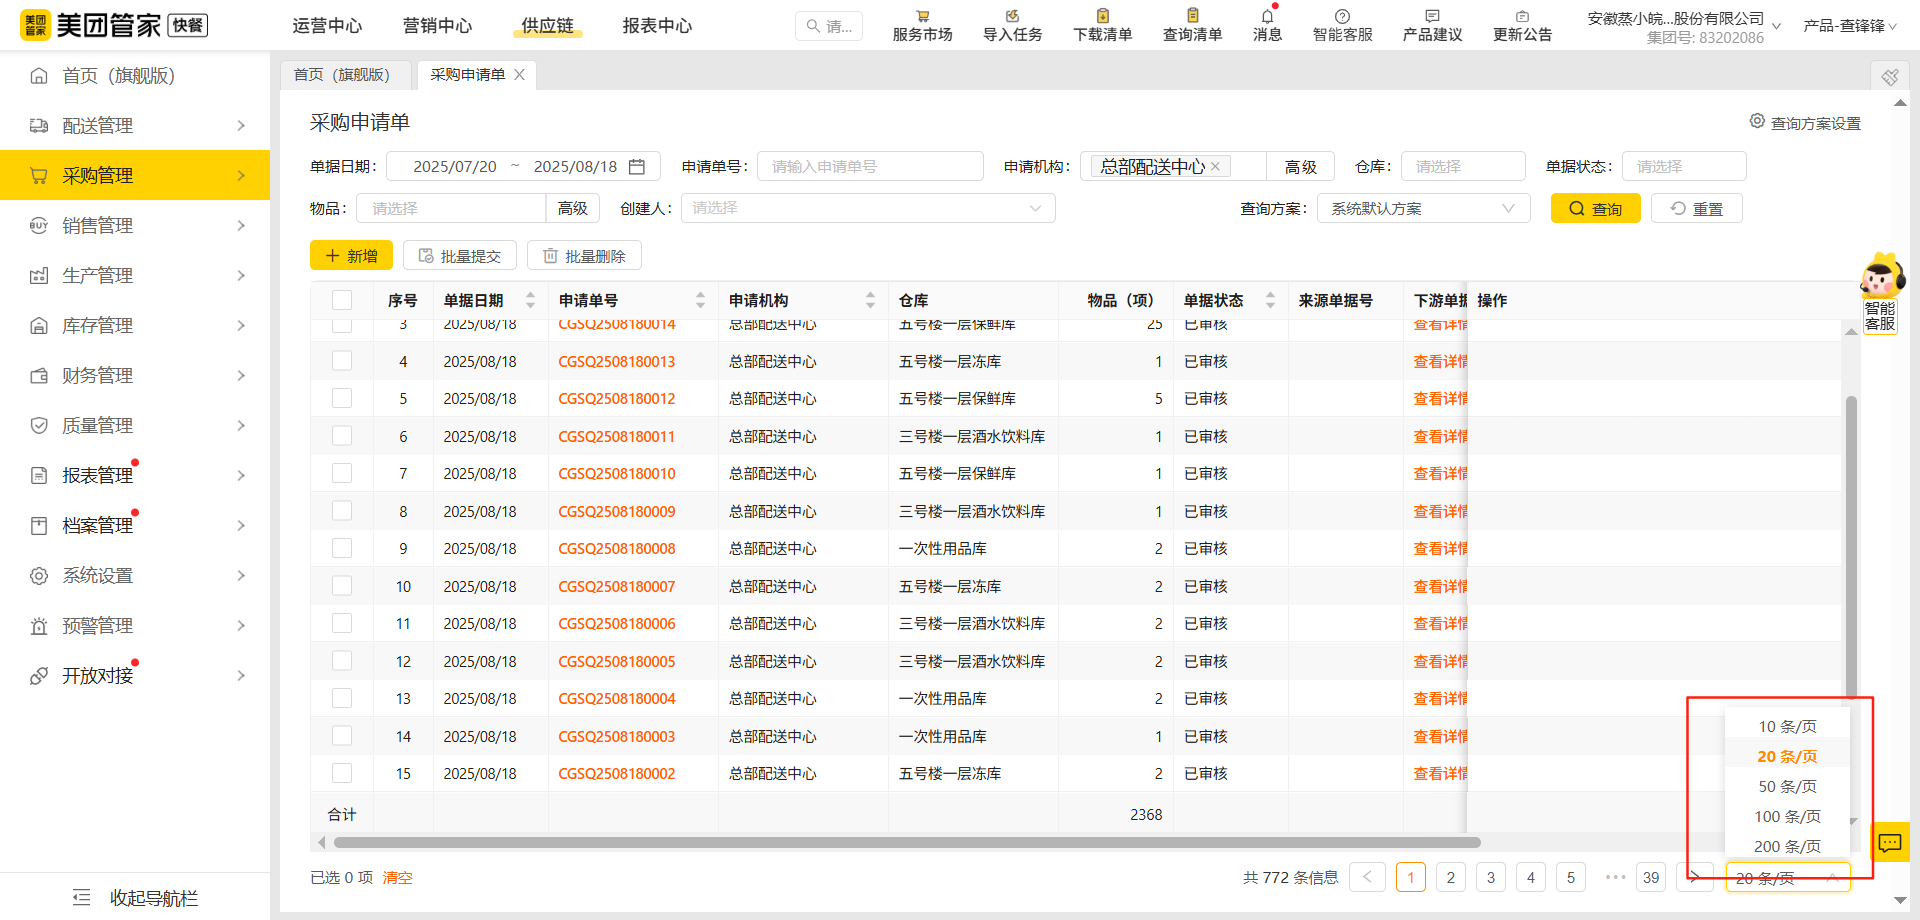Select 50 条/页 page size option

click(x=1786, y=786)
